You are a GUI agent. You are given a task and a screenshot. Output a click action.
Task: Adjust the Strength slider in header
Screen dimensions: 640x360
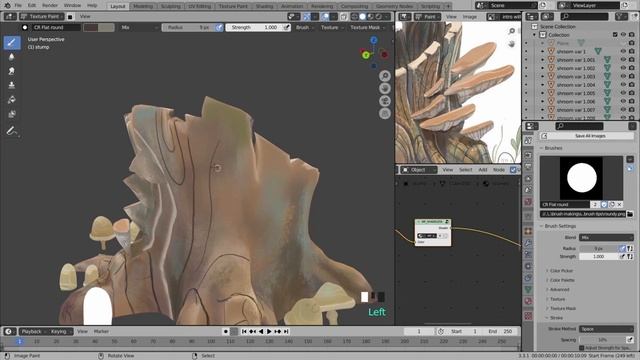tap(254, 27)
